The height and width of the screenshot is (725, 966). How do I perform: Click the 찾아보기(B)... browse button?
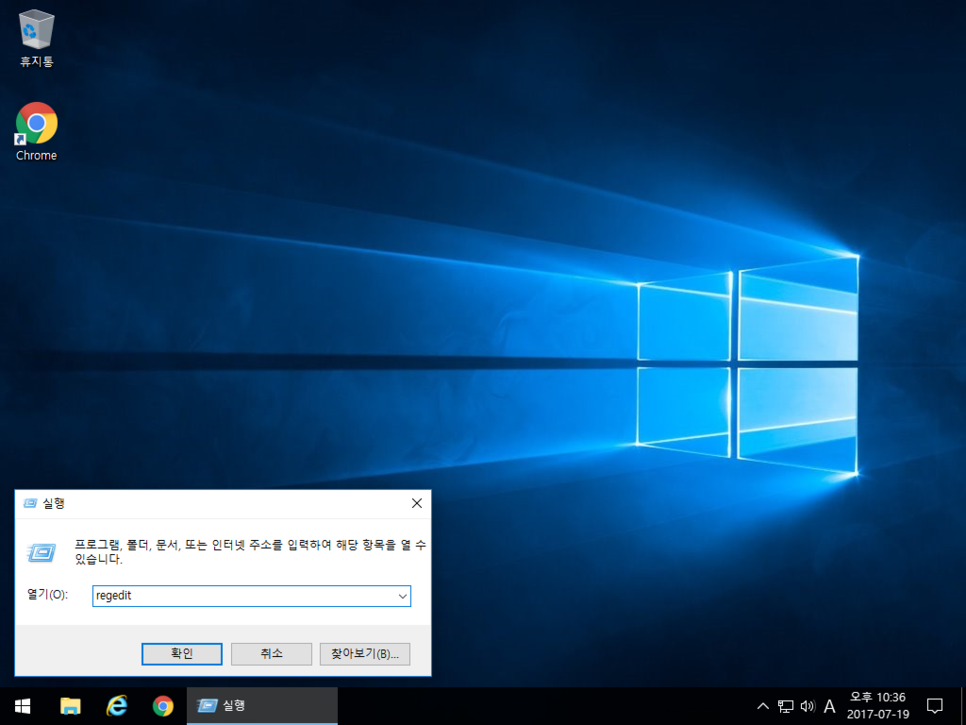click(x=365, y=654)
